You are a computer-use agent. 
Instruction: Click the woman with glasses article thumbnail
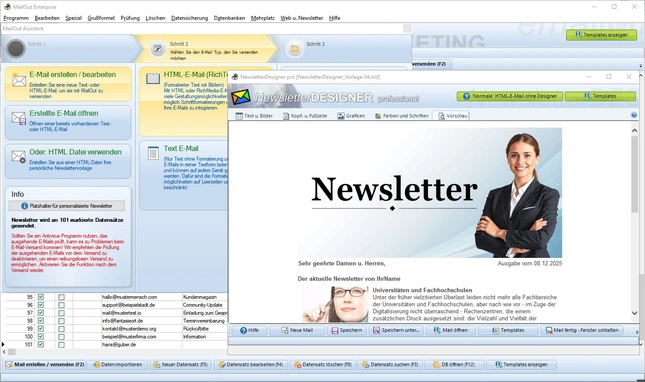[x=335, y=304]
